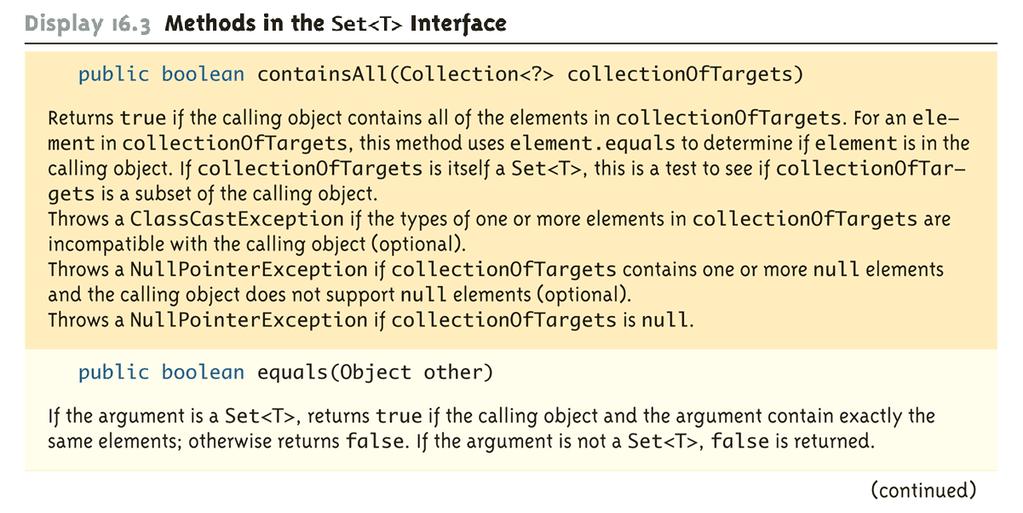Click 'boolean' keyword in containsAll signature
Screen dimensions: 1023x513
click(x=203, y=74)
